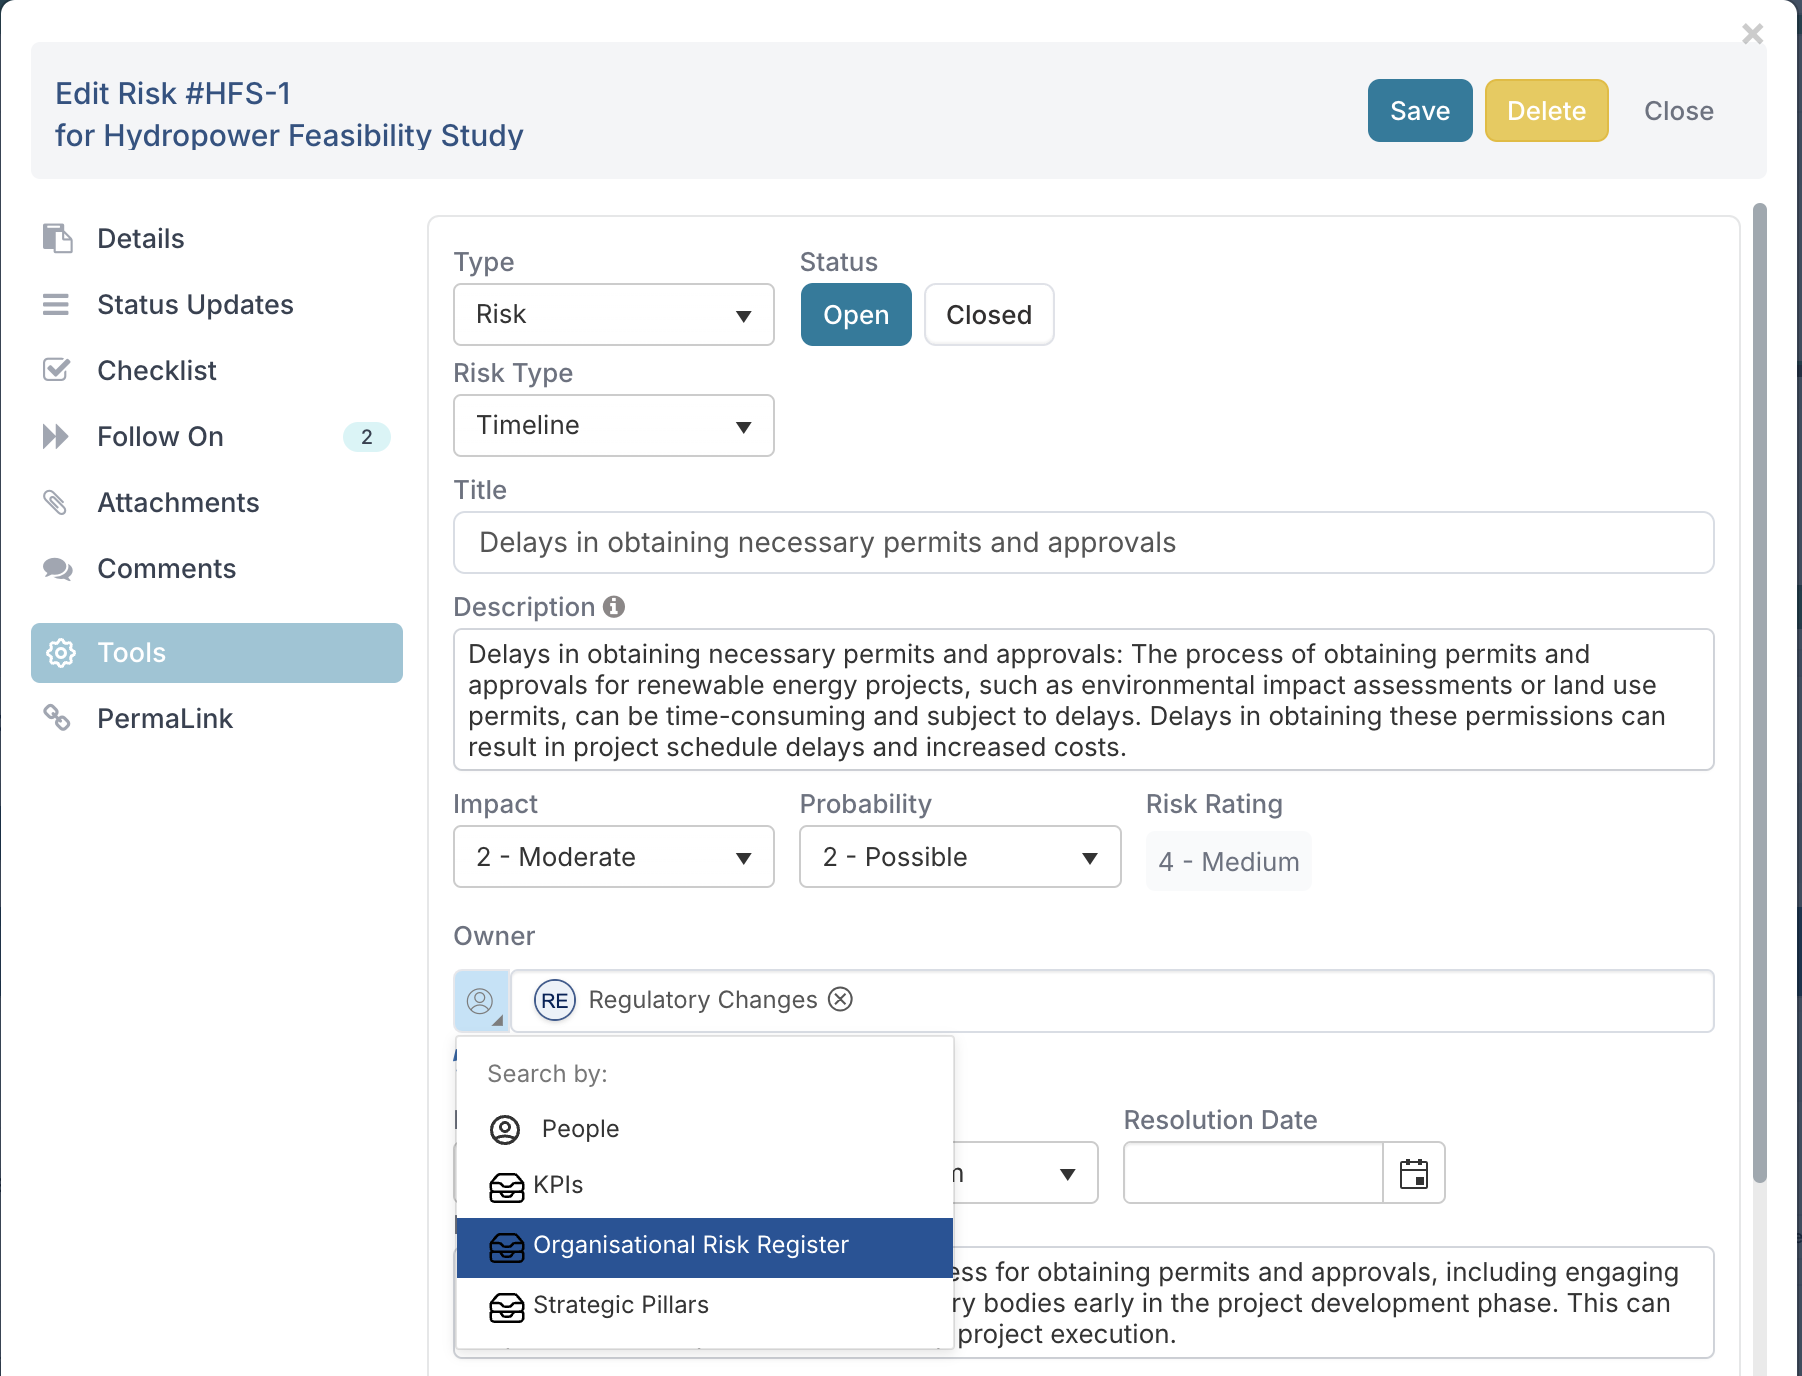Click the Tools gear icon
This screenshot has height=1376, width=1802.
pyautogui.click(x=61, y=653)
